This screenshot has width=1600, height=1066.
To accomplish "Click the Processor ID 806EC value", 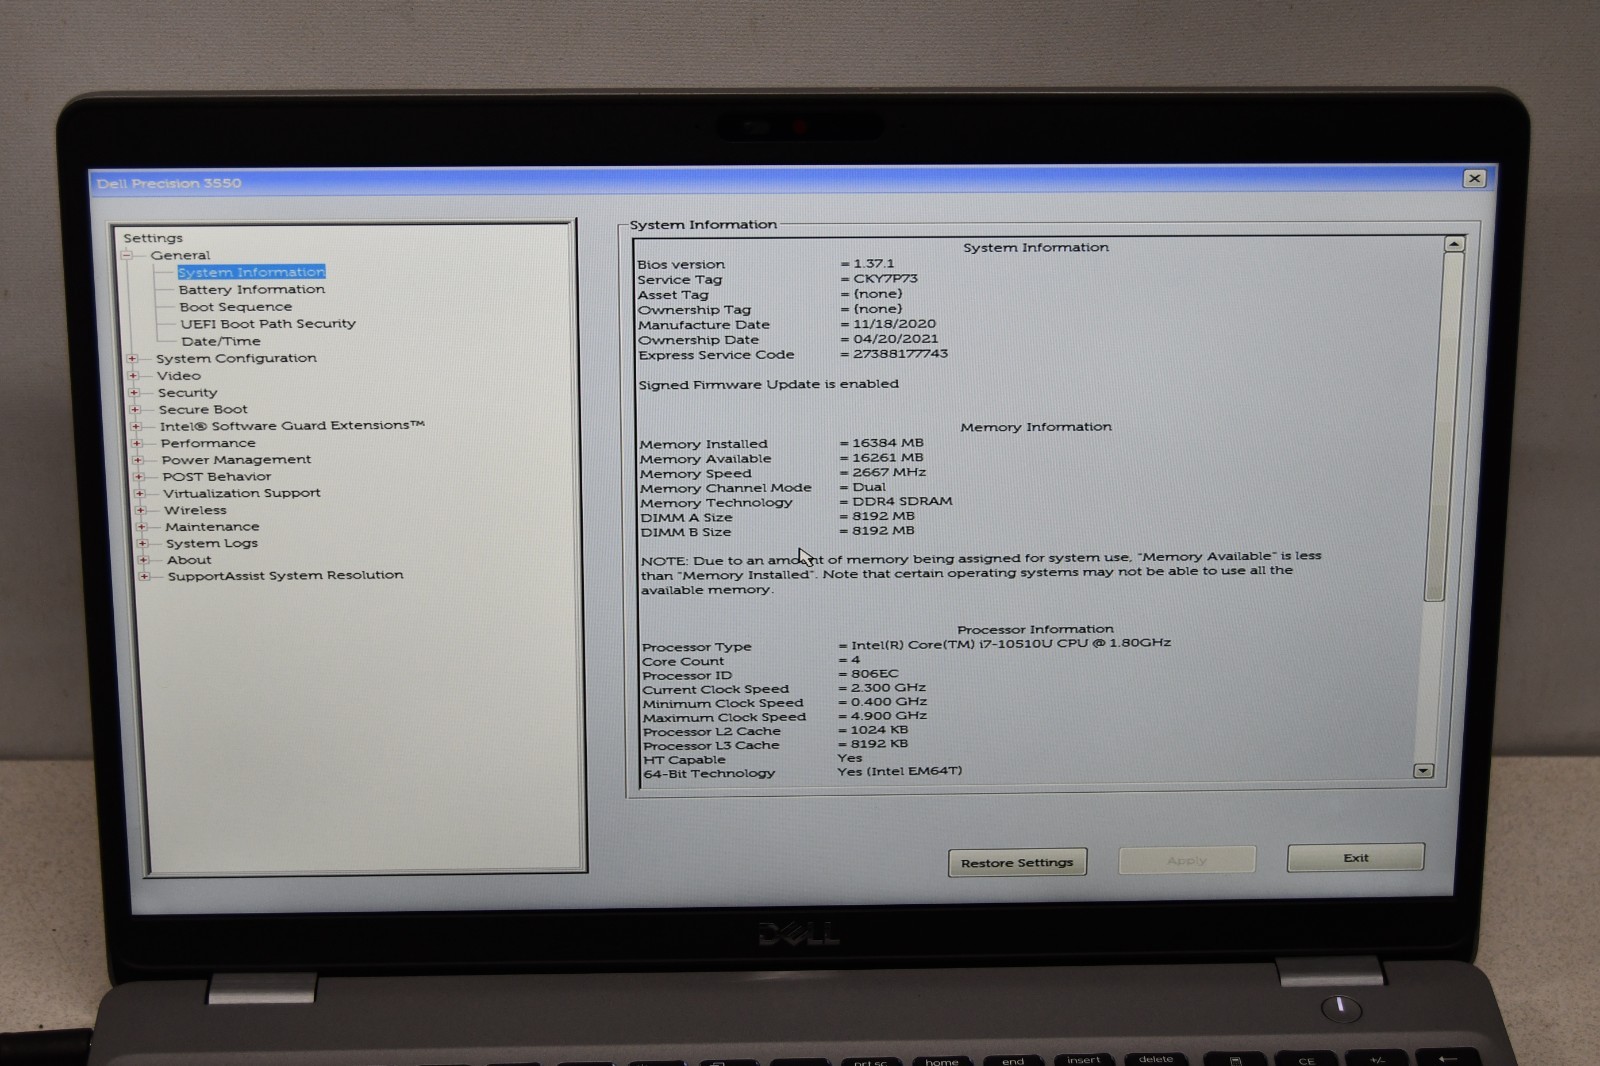I will [x=875, y=674].
